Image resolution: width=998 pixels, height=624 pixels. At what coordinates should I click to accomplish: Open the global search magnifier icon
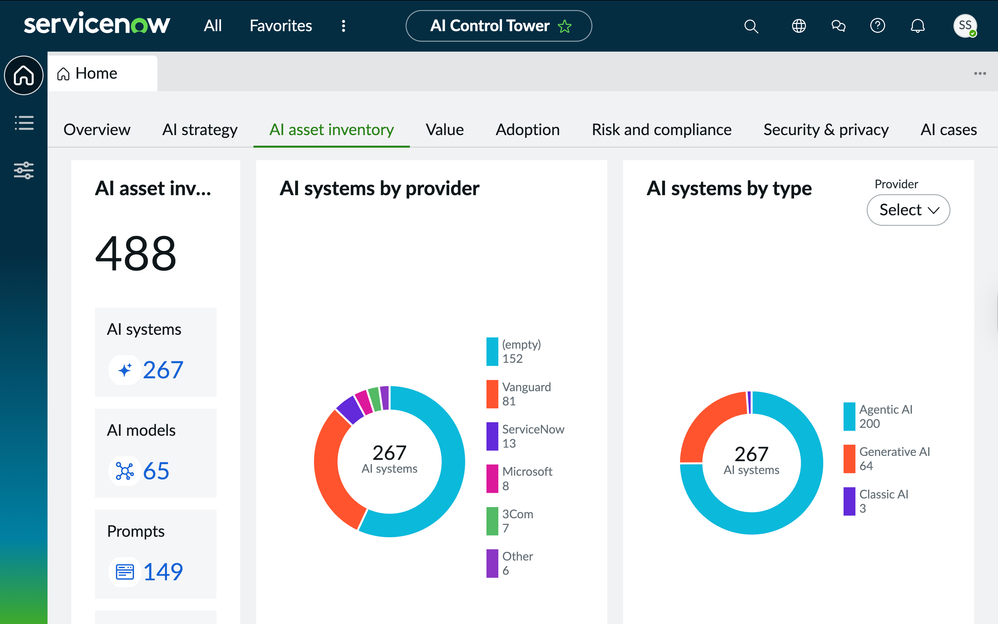pyautogui.click(x=751, y=26)
